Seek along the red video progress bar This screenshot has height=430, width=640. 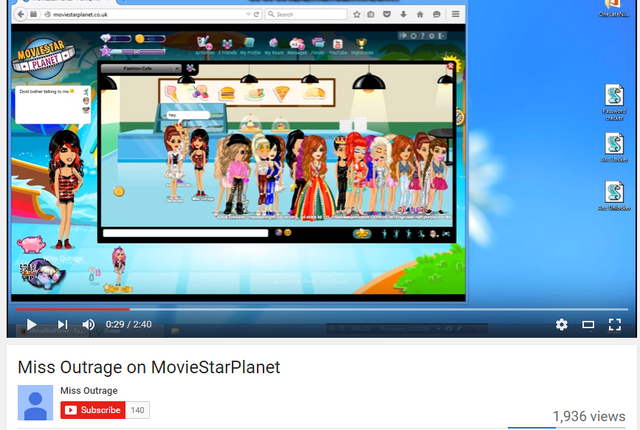[73, 309]
